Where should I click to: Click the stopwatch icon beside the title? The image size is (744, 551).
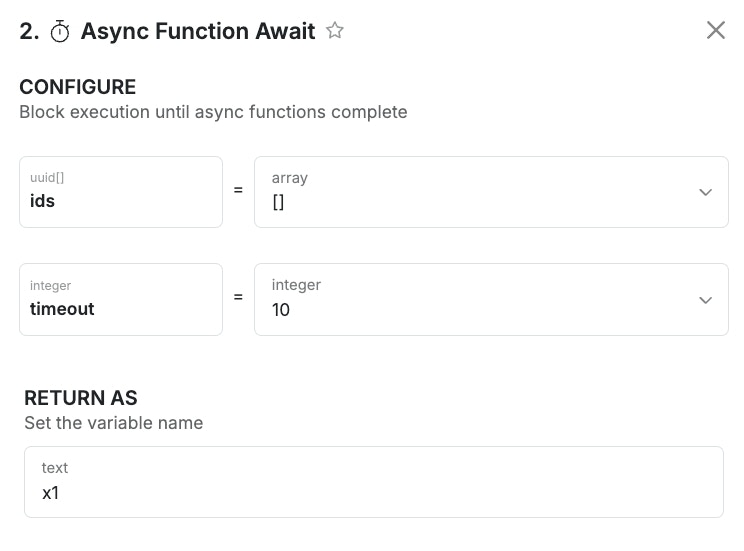coord(60,32)
